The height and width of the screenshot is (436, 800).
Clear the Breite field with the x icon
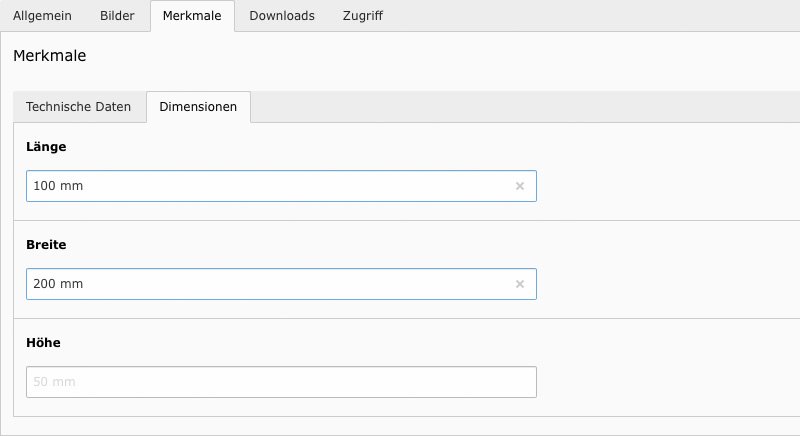[519, 284]
